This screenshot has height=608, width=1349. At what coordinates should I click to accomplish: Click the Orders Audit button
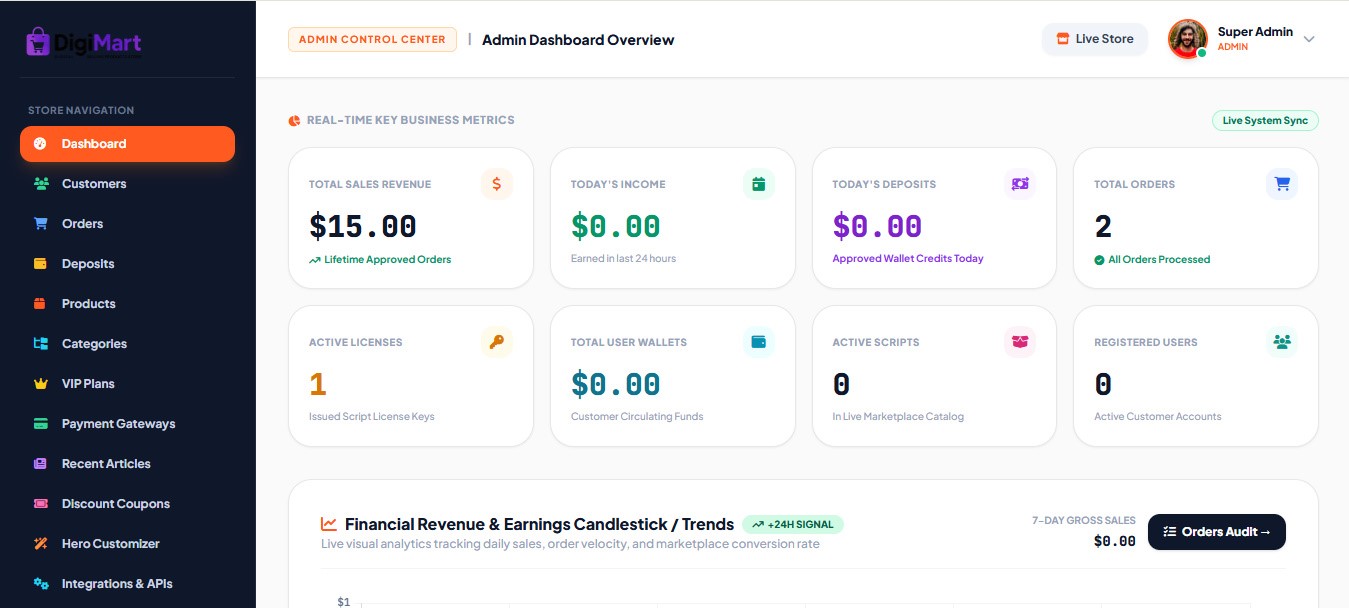click(x=1217, y=532)
